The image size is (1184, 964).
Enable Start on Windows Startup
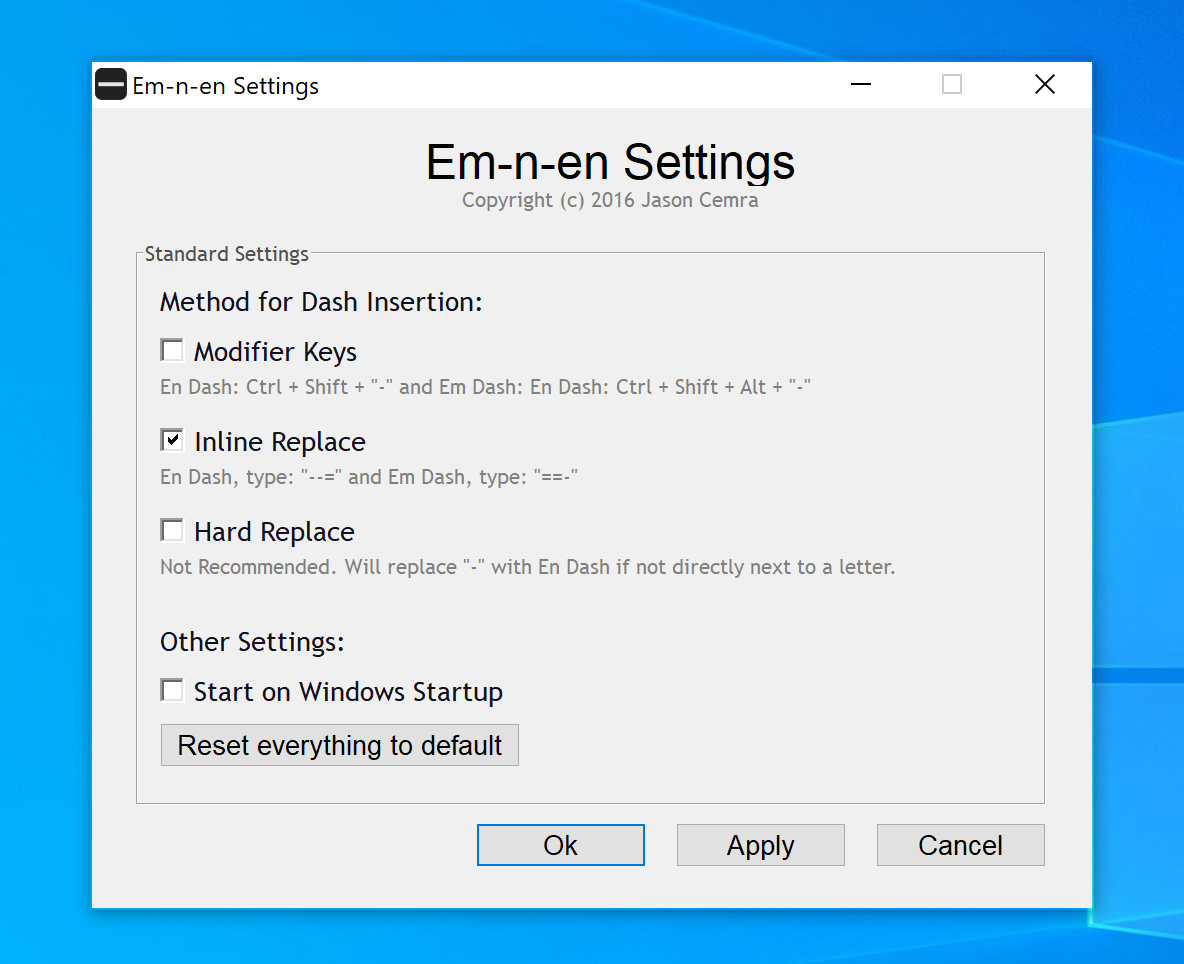(x=171, y=689)
